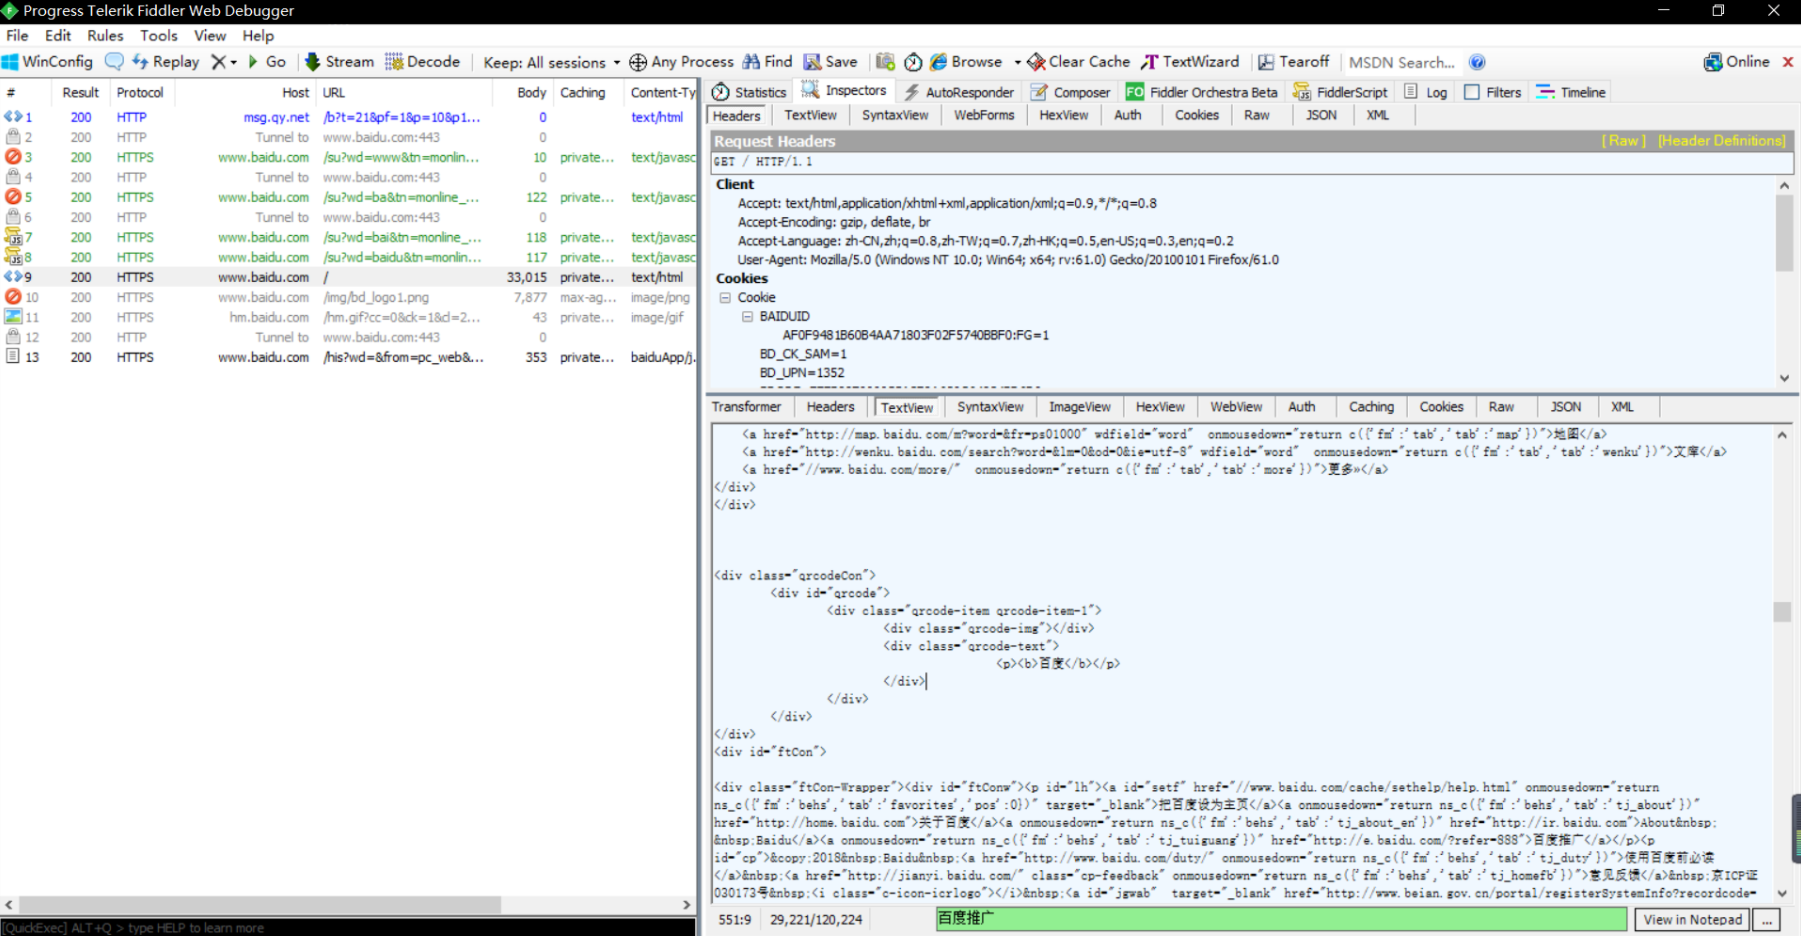Click the timer clock icon

(x=913, y=62)
